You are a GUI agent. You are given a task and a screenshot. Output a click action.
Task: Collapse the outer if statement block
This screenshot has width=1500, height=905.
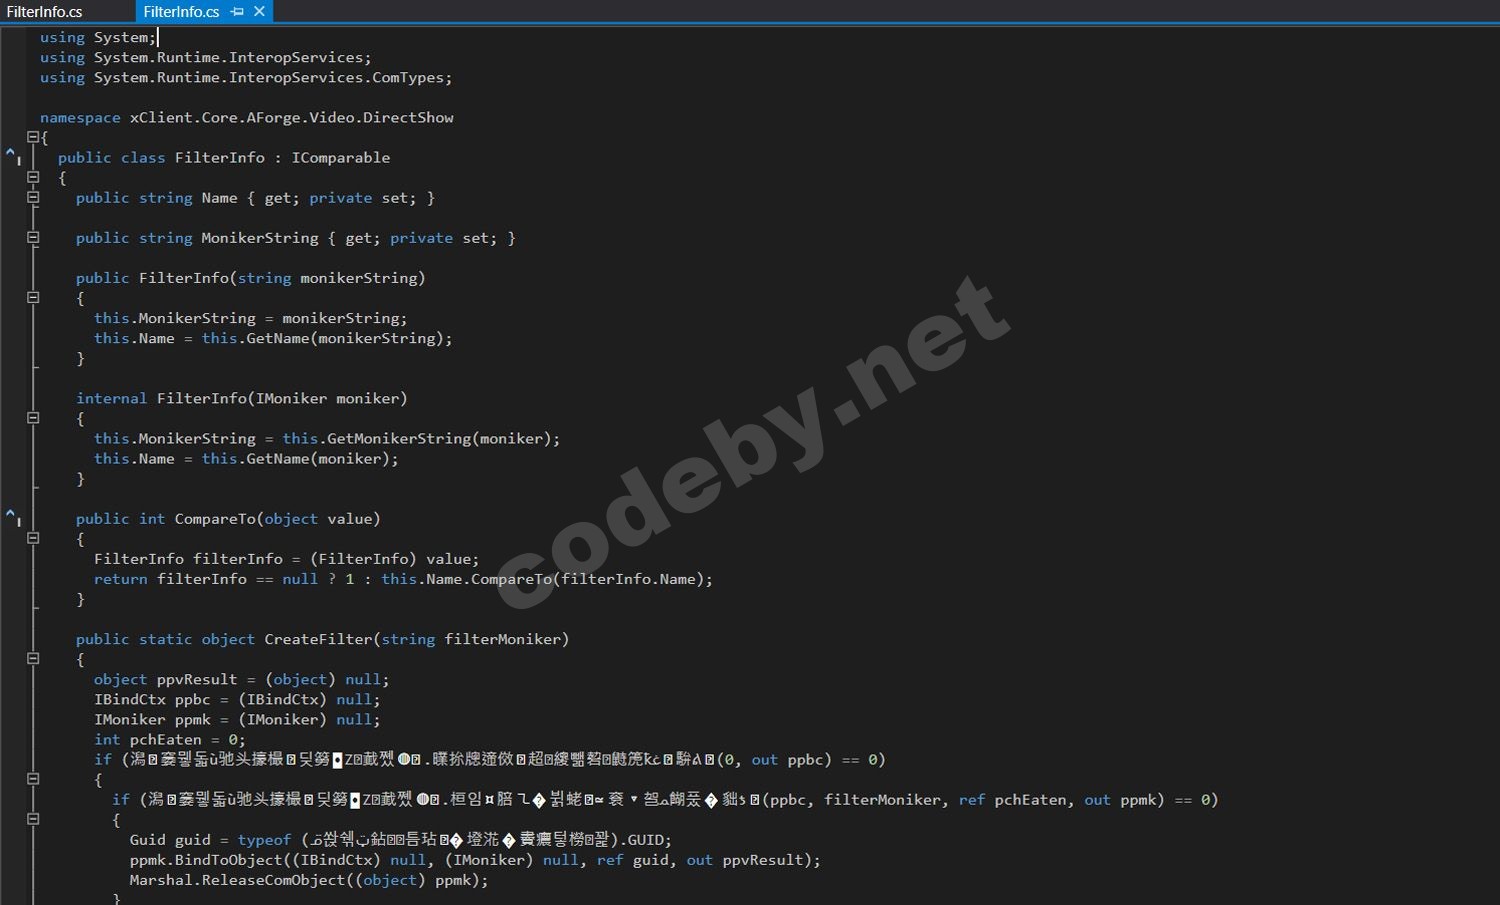point(33,779)
